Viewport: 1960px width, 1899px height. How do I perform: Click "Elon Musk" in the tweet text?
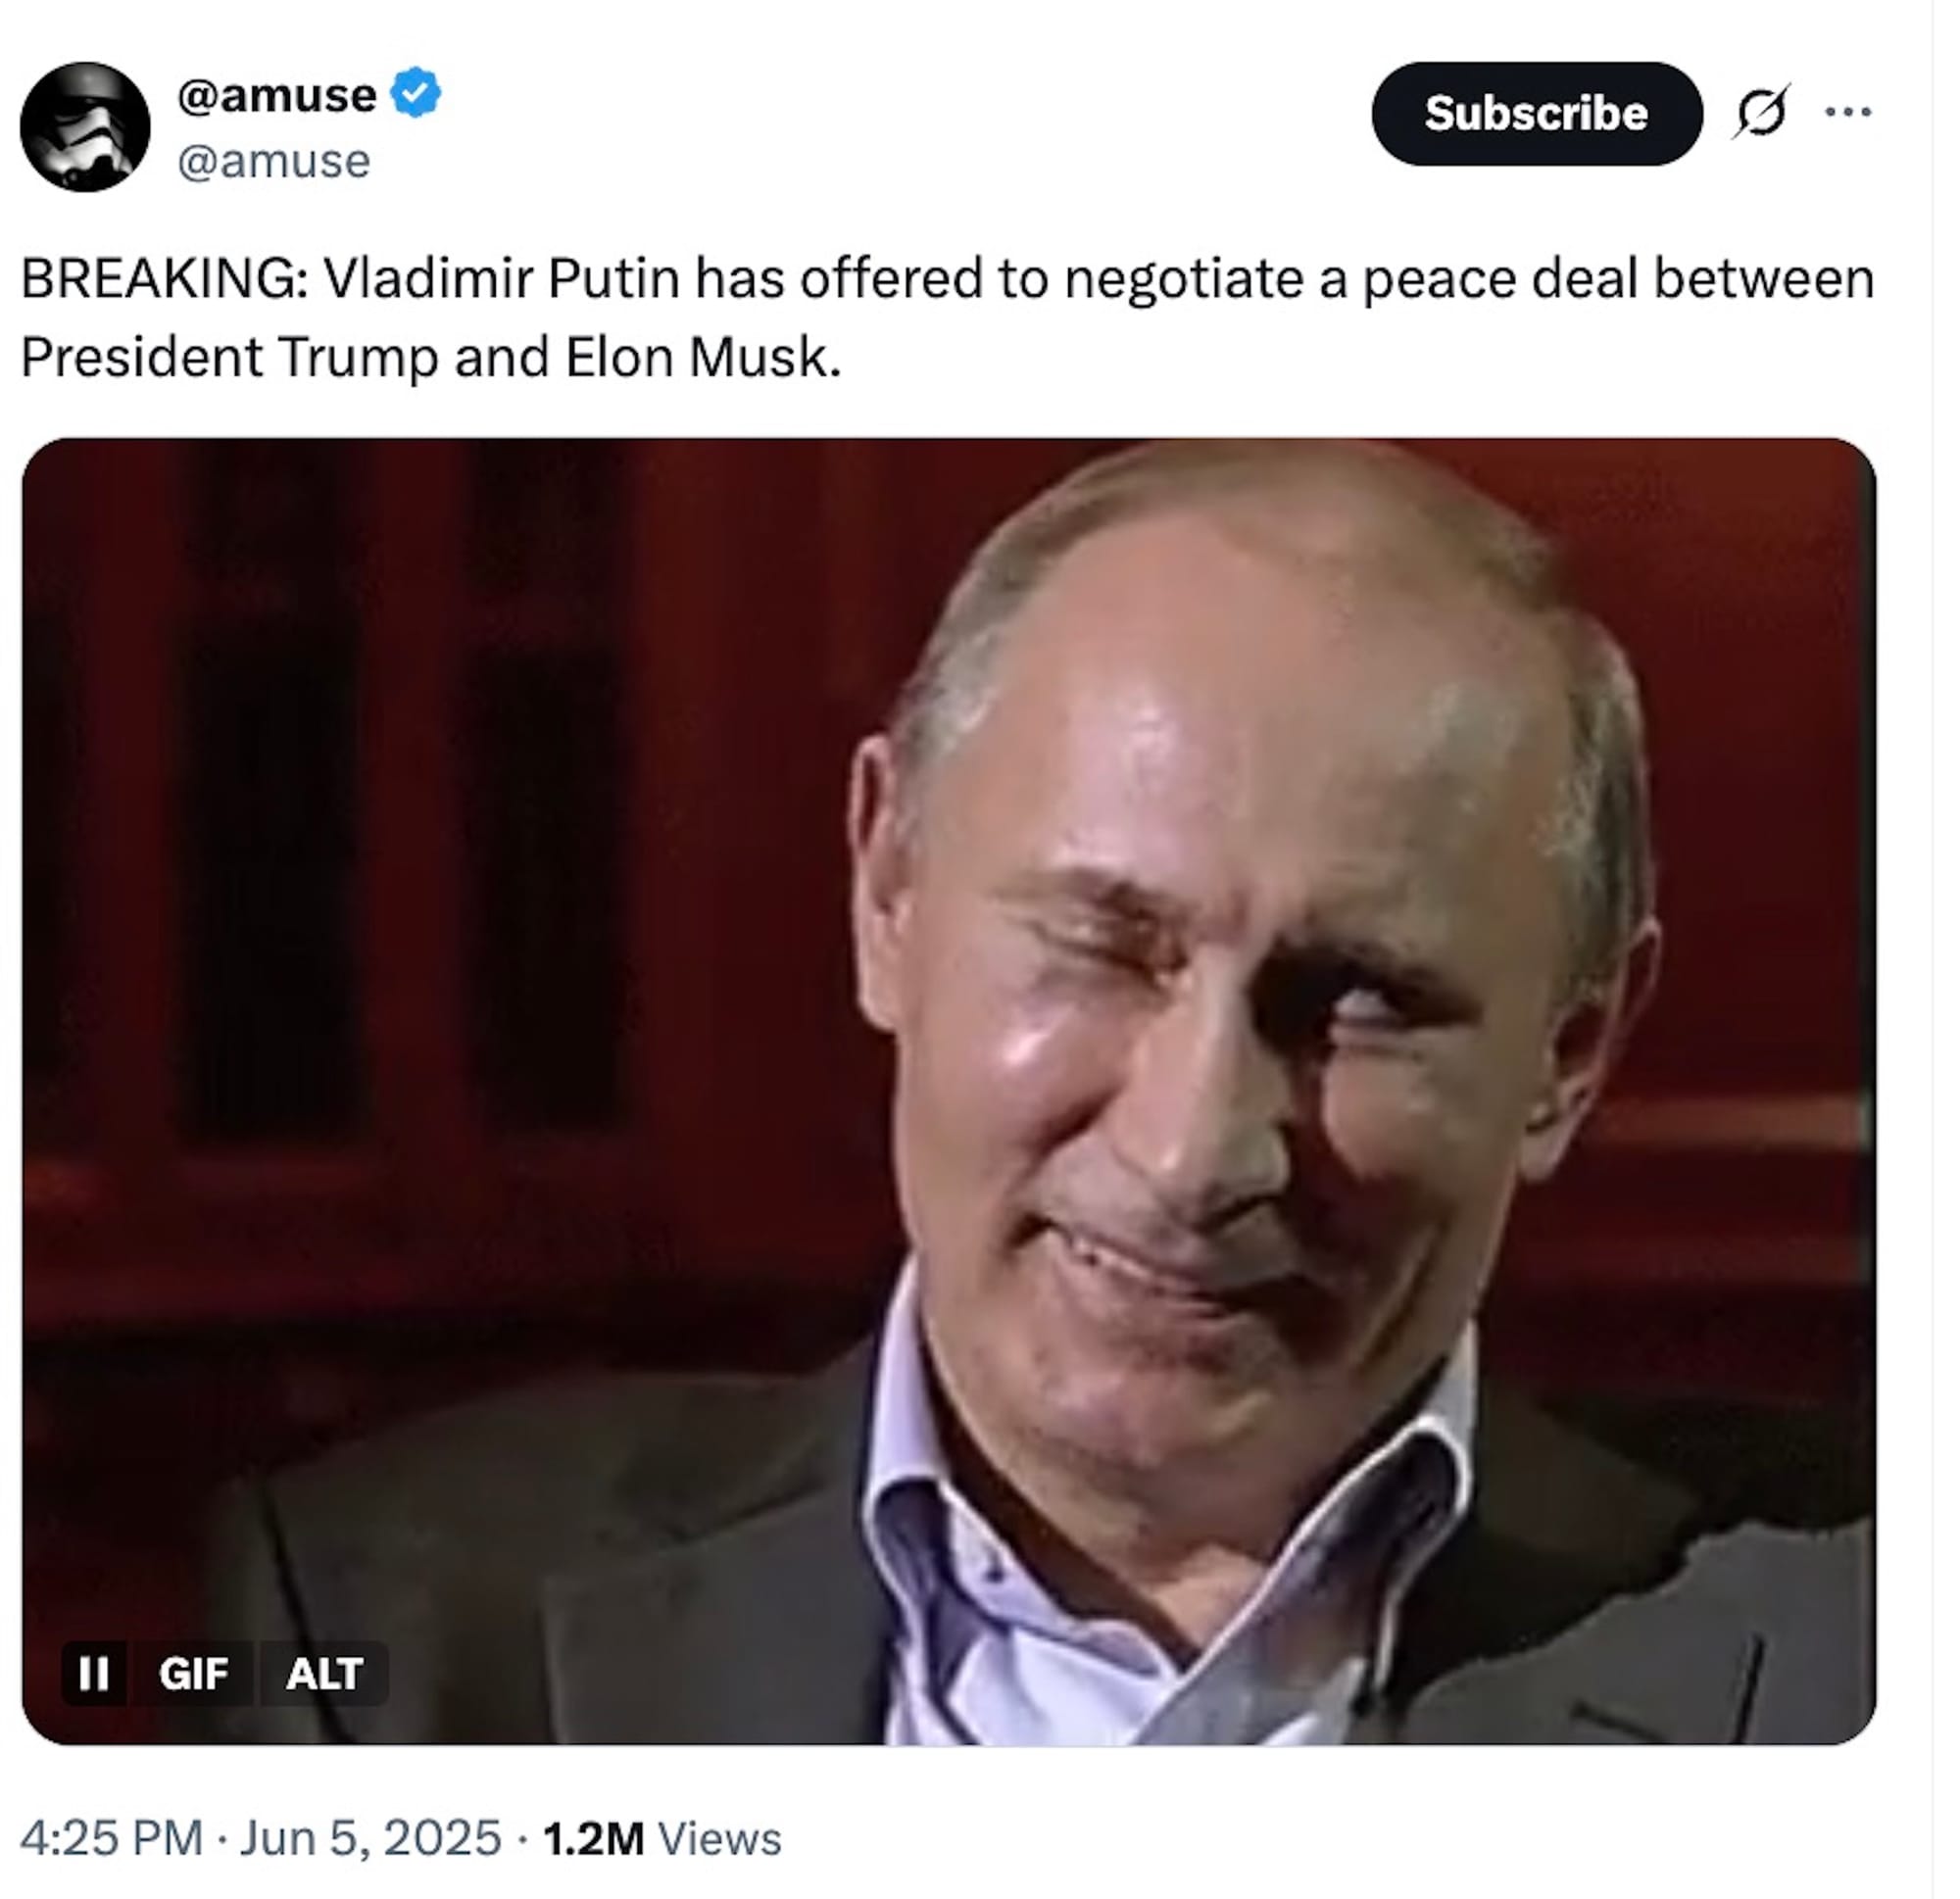point(707,357)
